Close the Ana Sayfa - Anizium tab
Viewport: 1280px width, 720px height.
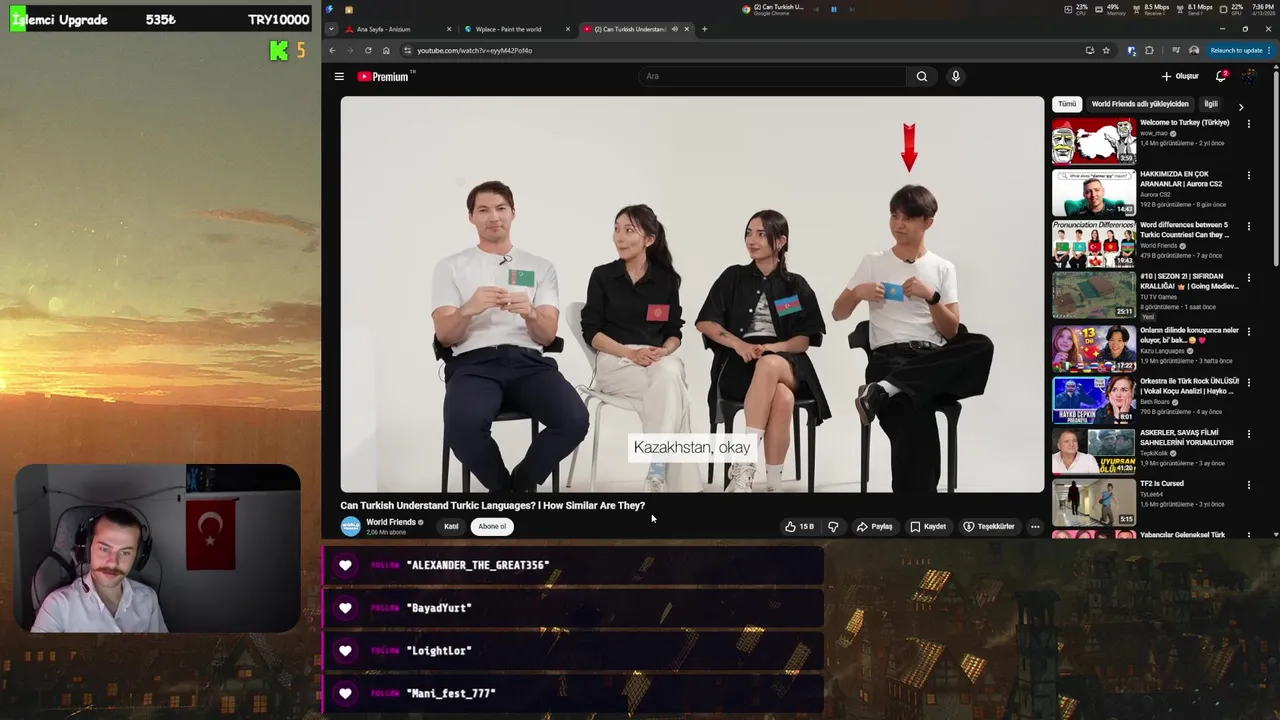tap(448, 29)
